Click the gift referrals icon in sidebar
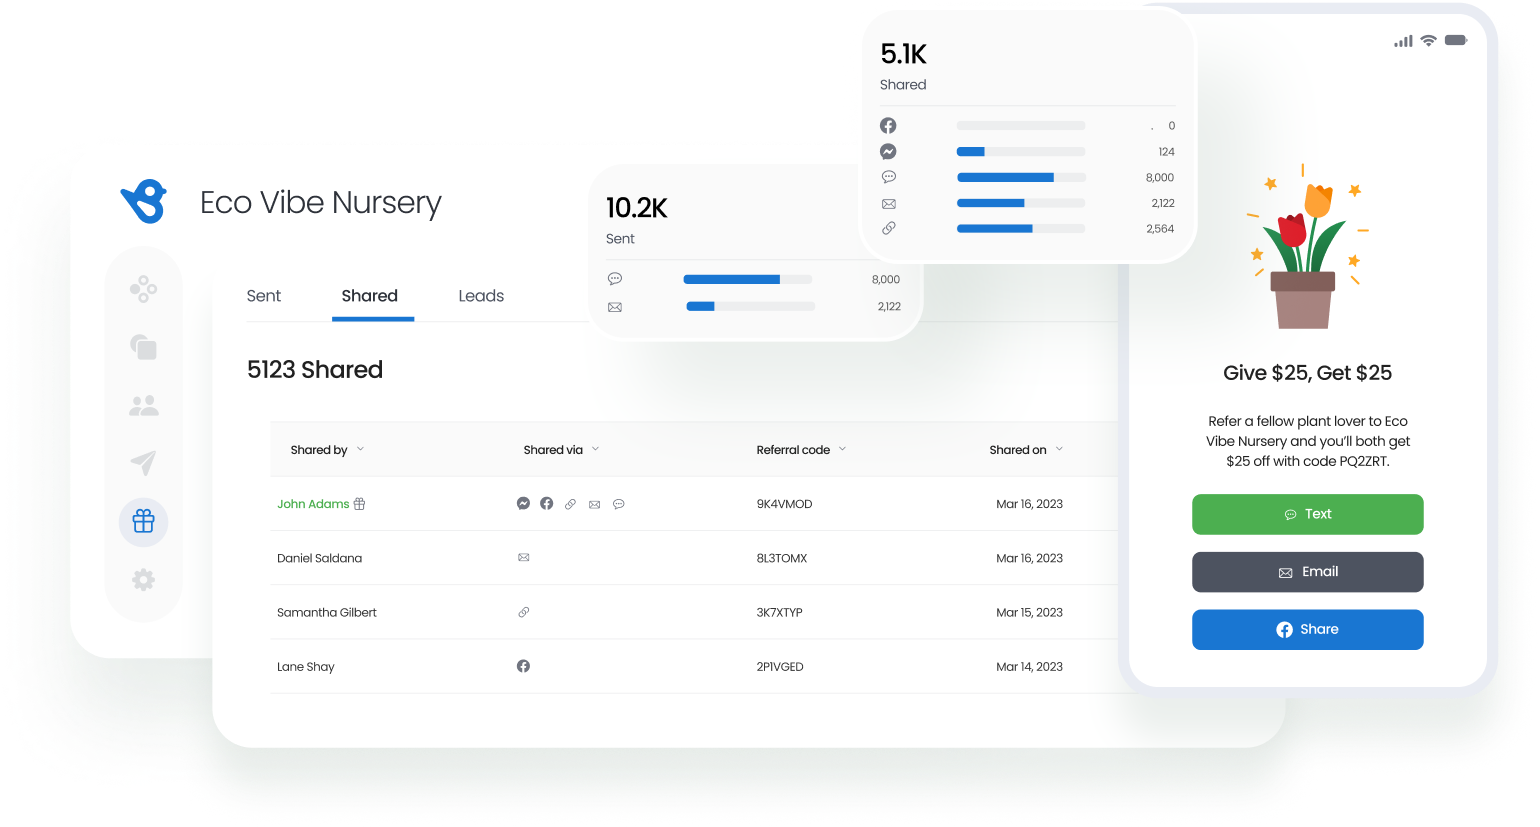This screenshot has height=827, width=1540. [143, 522]
